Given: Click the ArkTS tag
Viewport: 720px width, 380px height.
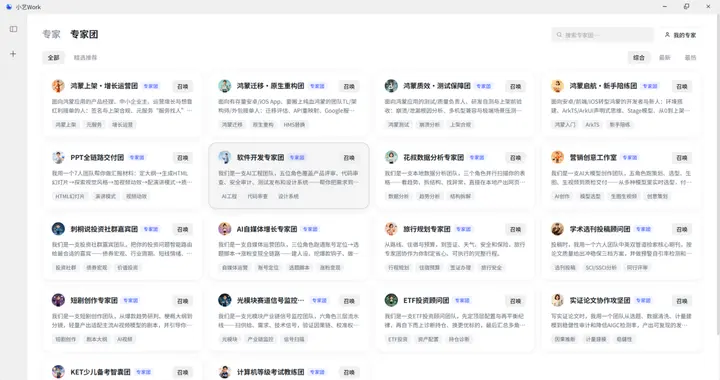Looking at the screenshot, I should pos(592,125).
